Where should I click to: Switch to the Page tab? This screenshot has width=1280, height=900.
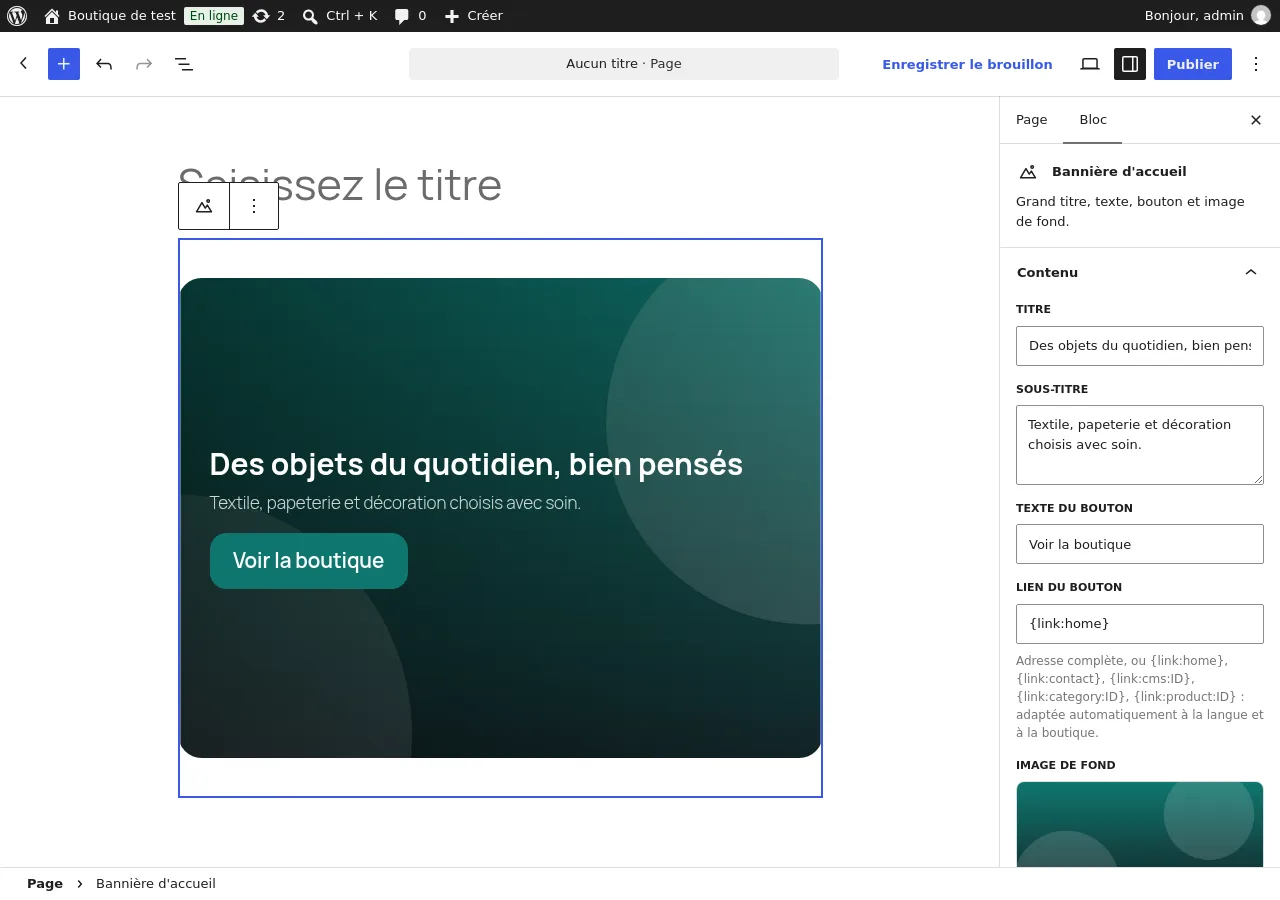pos(1032,120)
